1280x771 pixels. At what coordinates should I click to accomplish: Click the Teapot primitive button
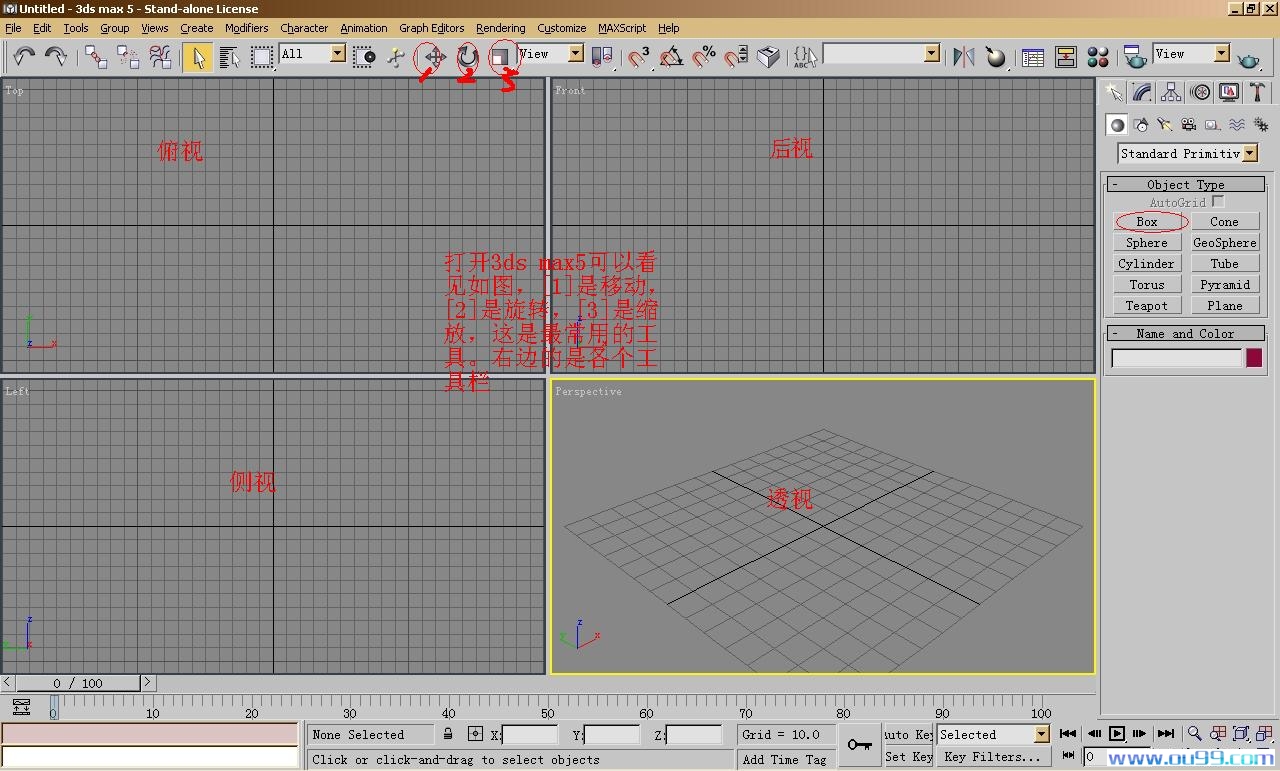(1147, 306)
